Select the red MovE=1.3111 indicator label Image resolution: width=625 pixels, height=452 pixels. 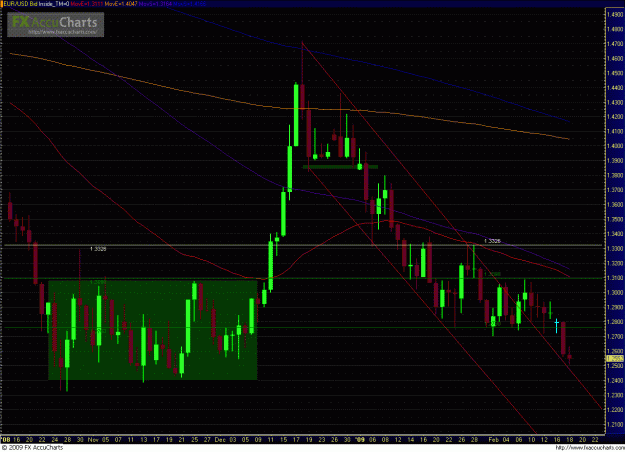tap(86, 4)
